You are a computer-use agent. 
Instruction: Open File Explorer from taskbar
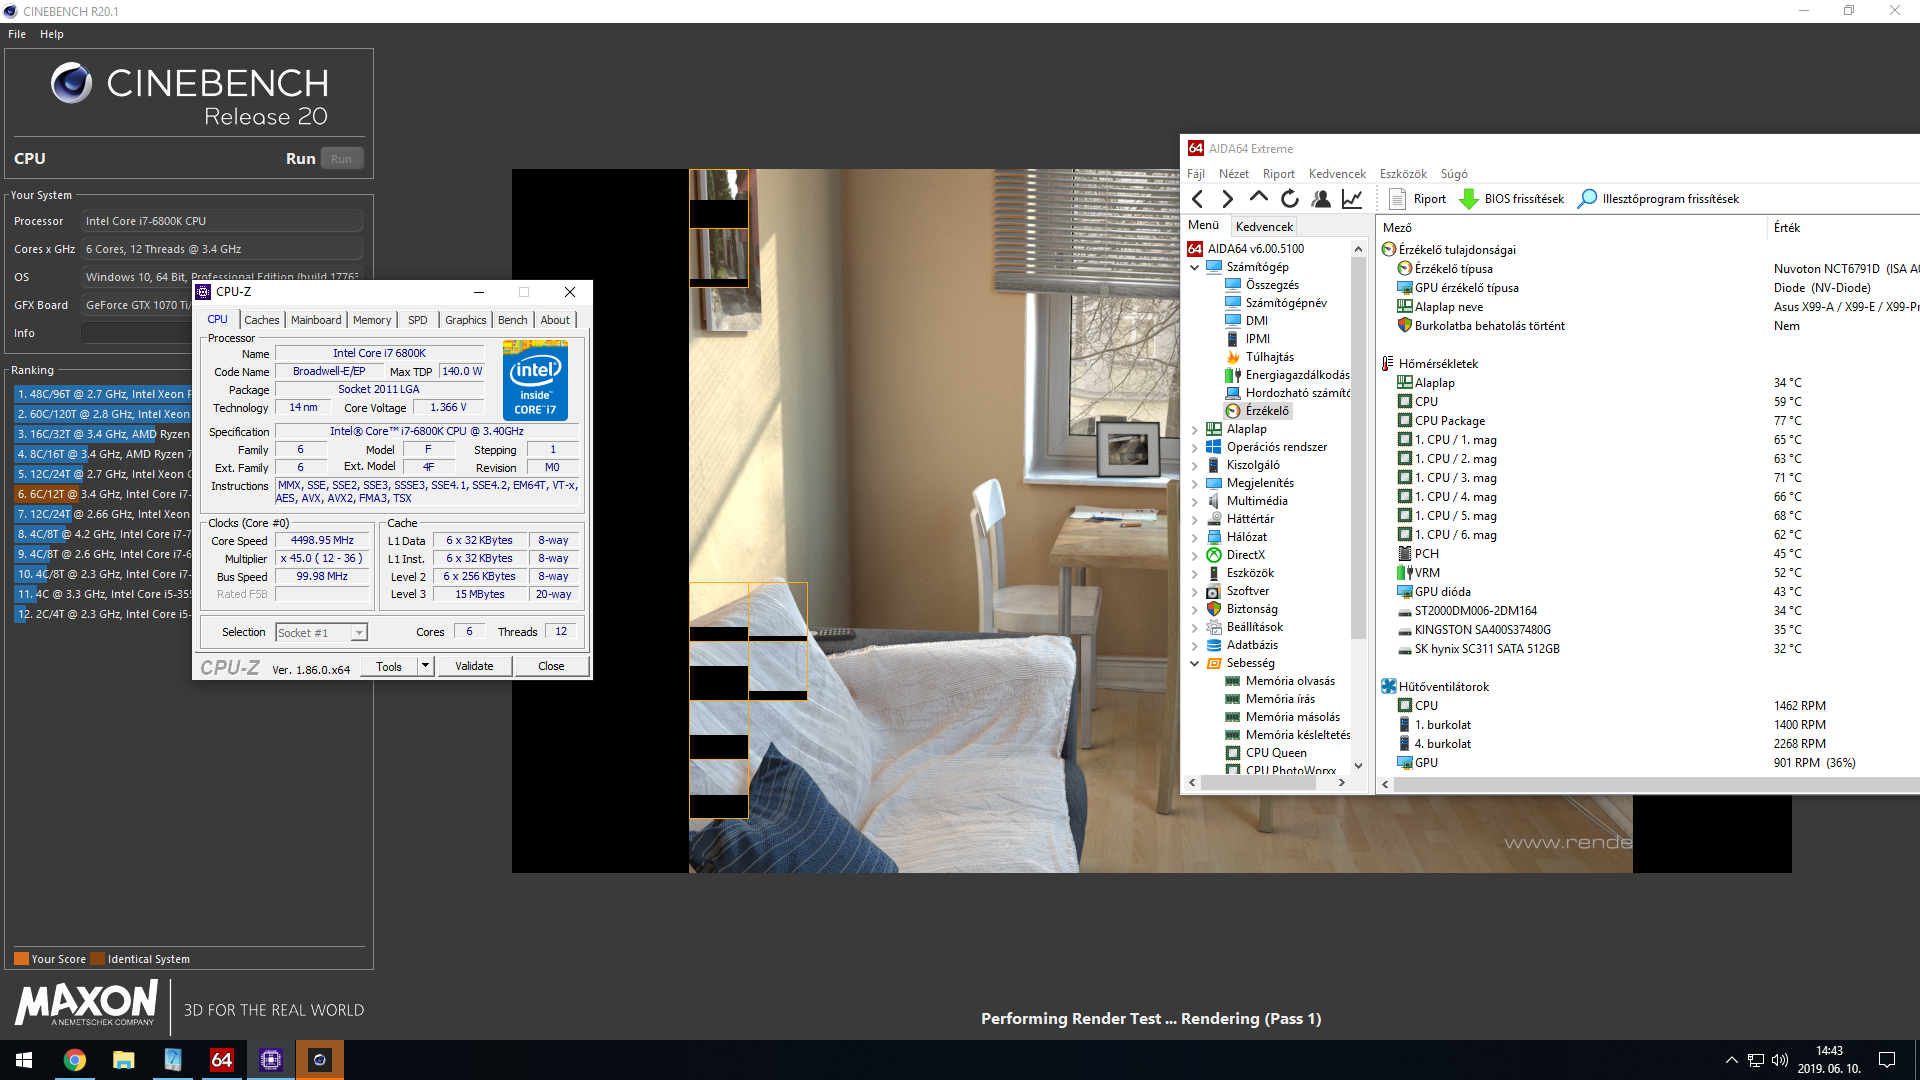point(124,1060)
